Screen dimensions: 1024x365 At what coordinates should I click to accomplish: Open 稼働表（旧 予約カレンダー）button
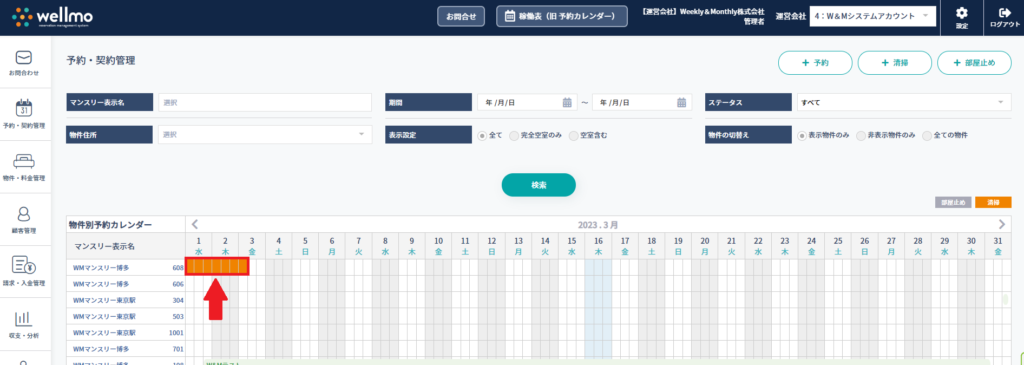[x=562, y=16]
